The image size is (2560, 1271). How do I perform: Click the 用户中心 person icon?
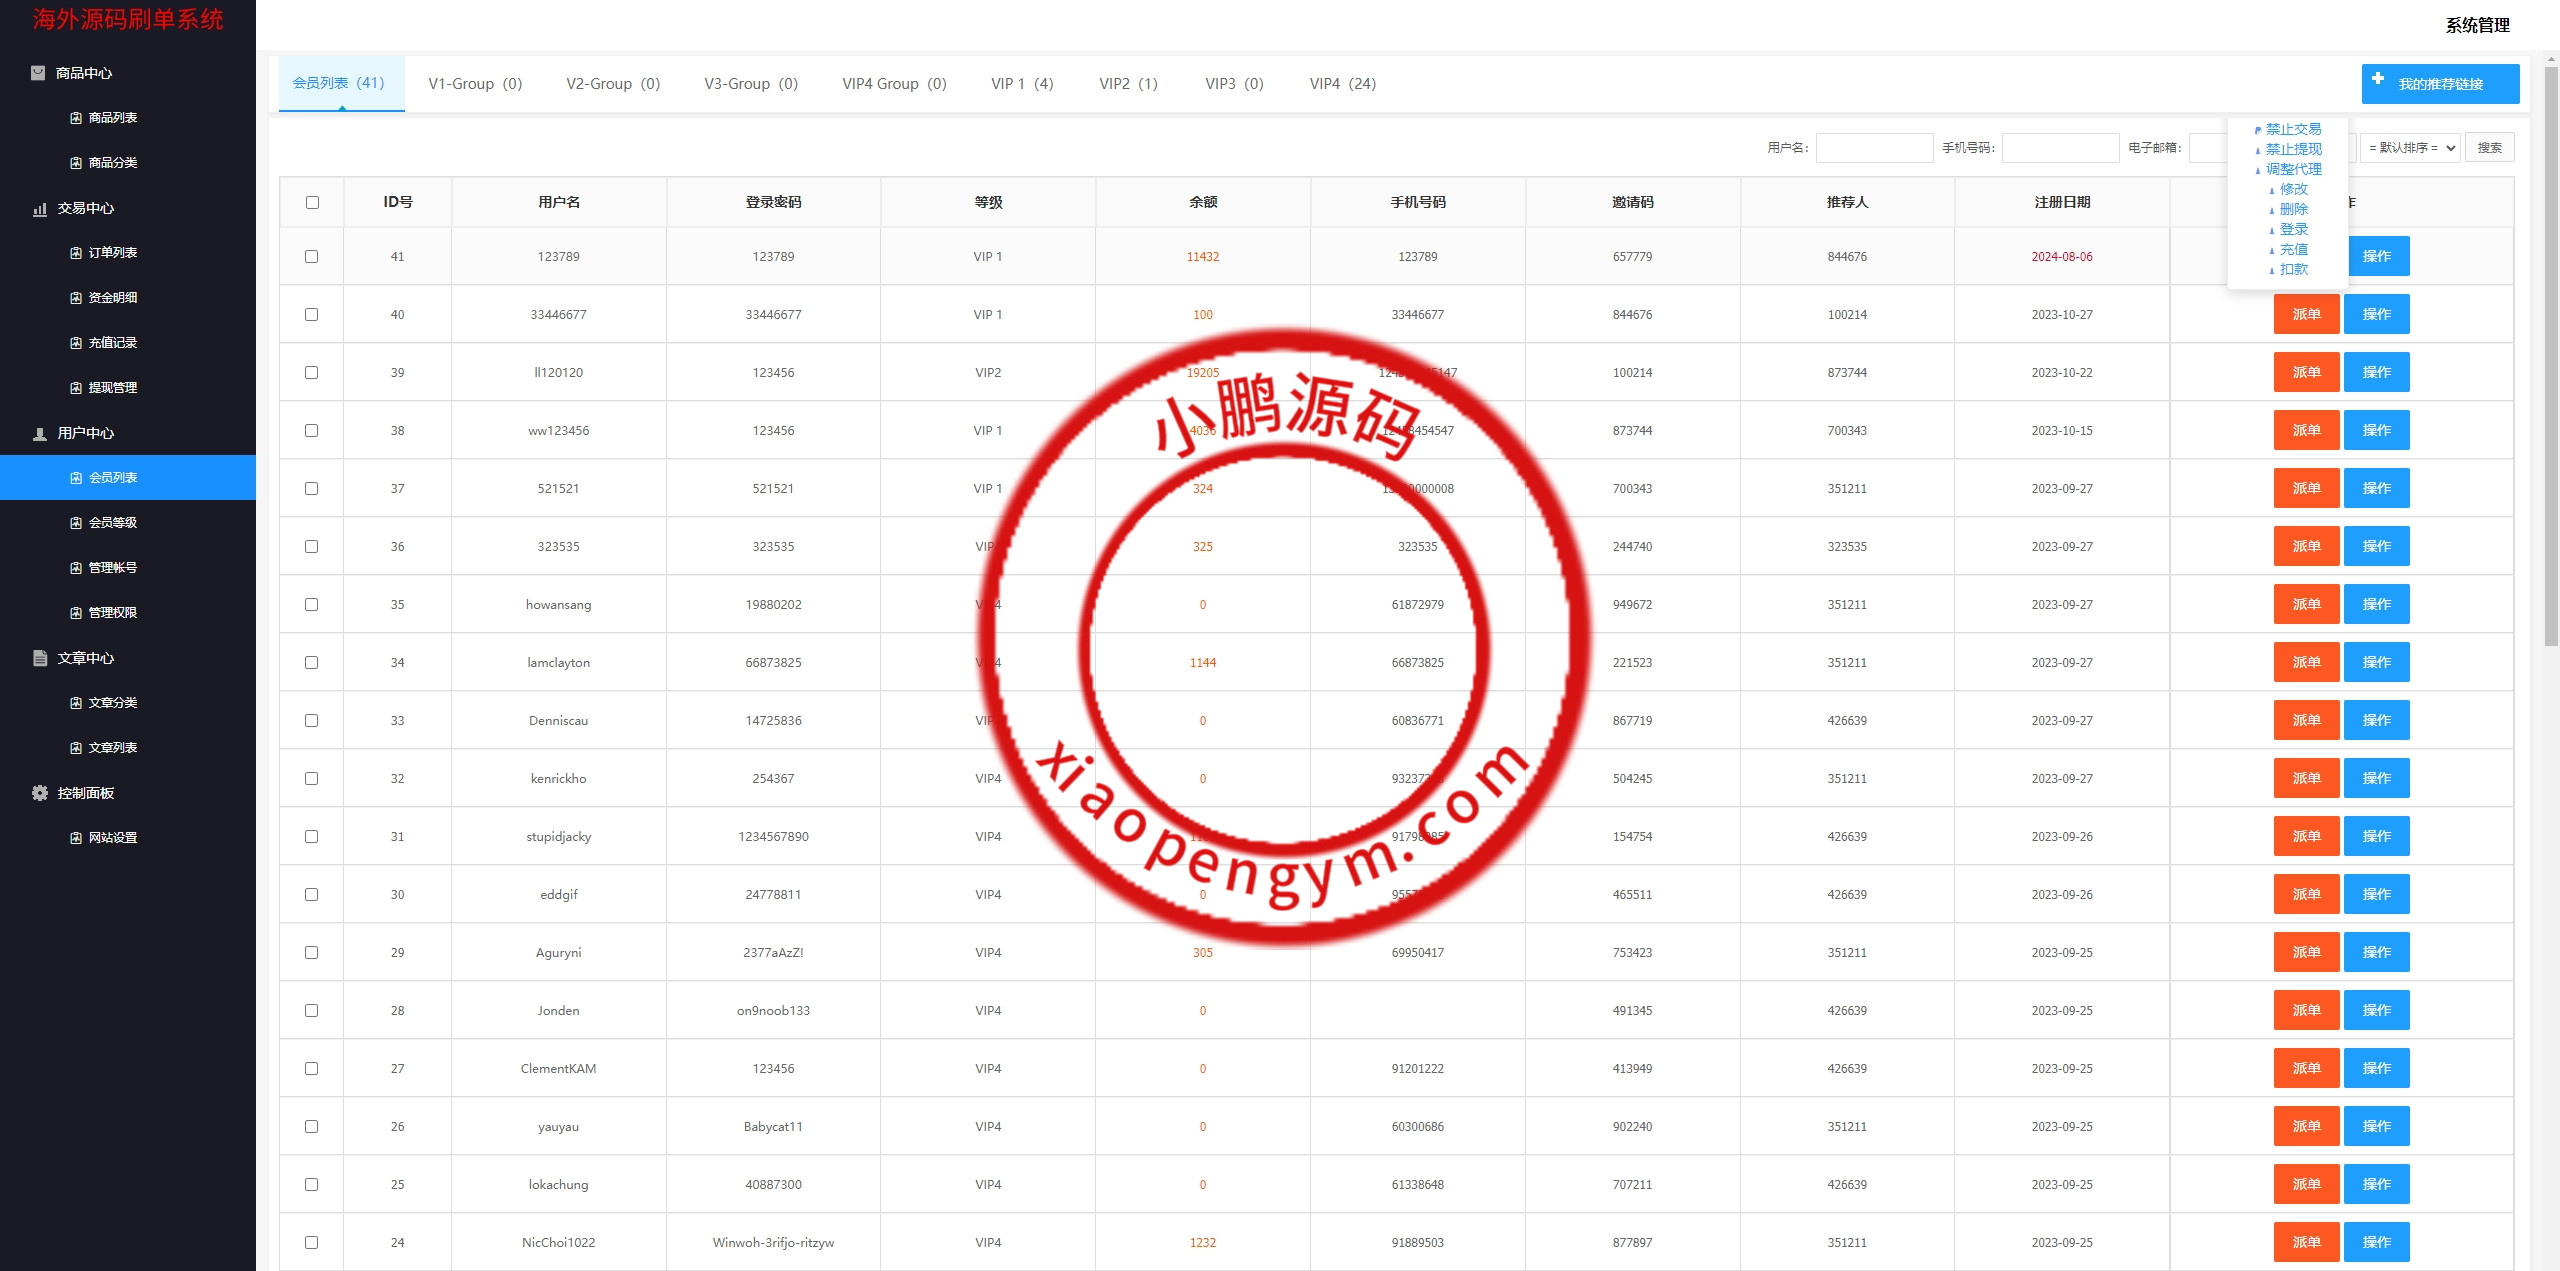[40, 434]
